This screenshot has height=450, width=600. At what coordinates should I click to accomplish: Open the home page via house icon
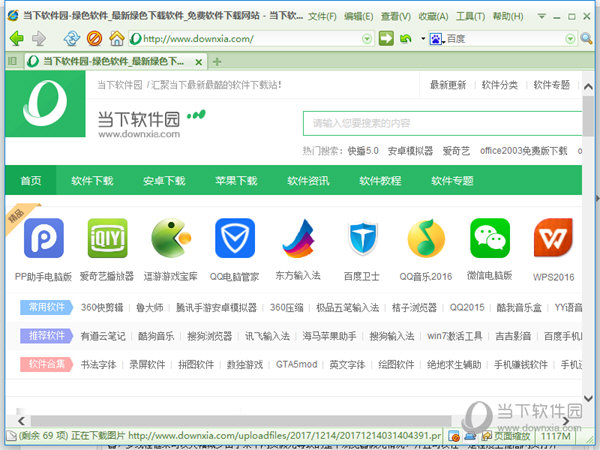pyautogui.click(x=116, y=39)
